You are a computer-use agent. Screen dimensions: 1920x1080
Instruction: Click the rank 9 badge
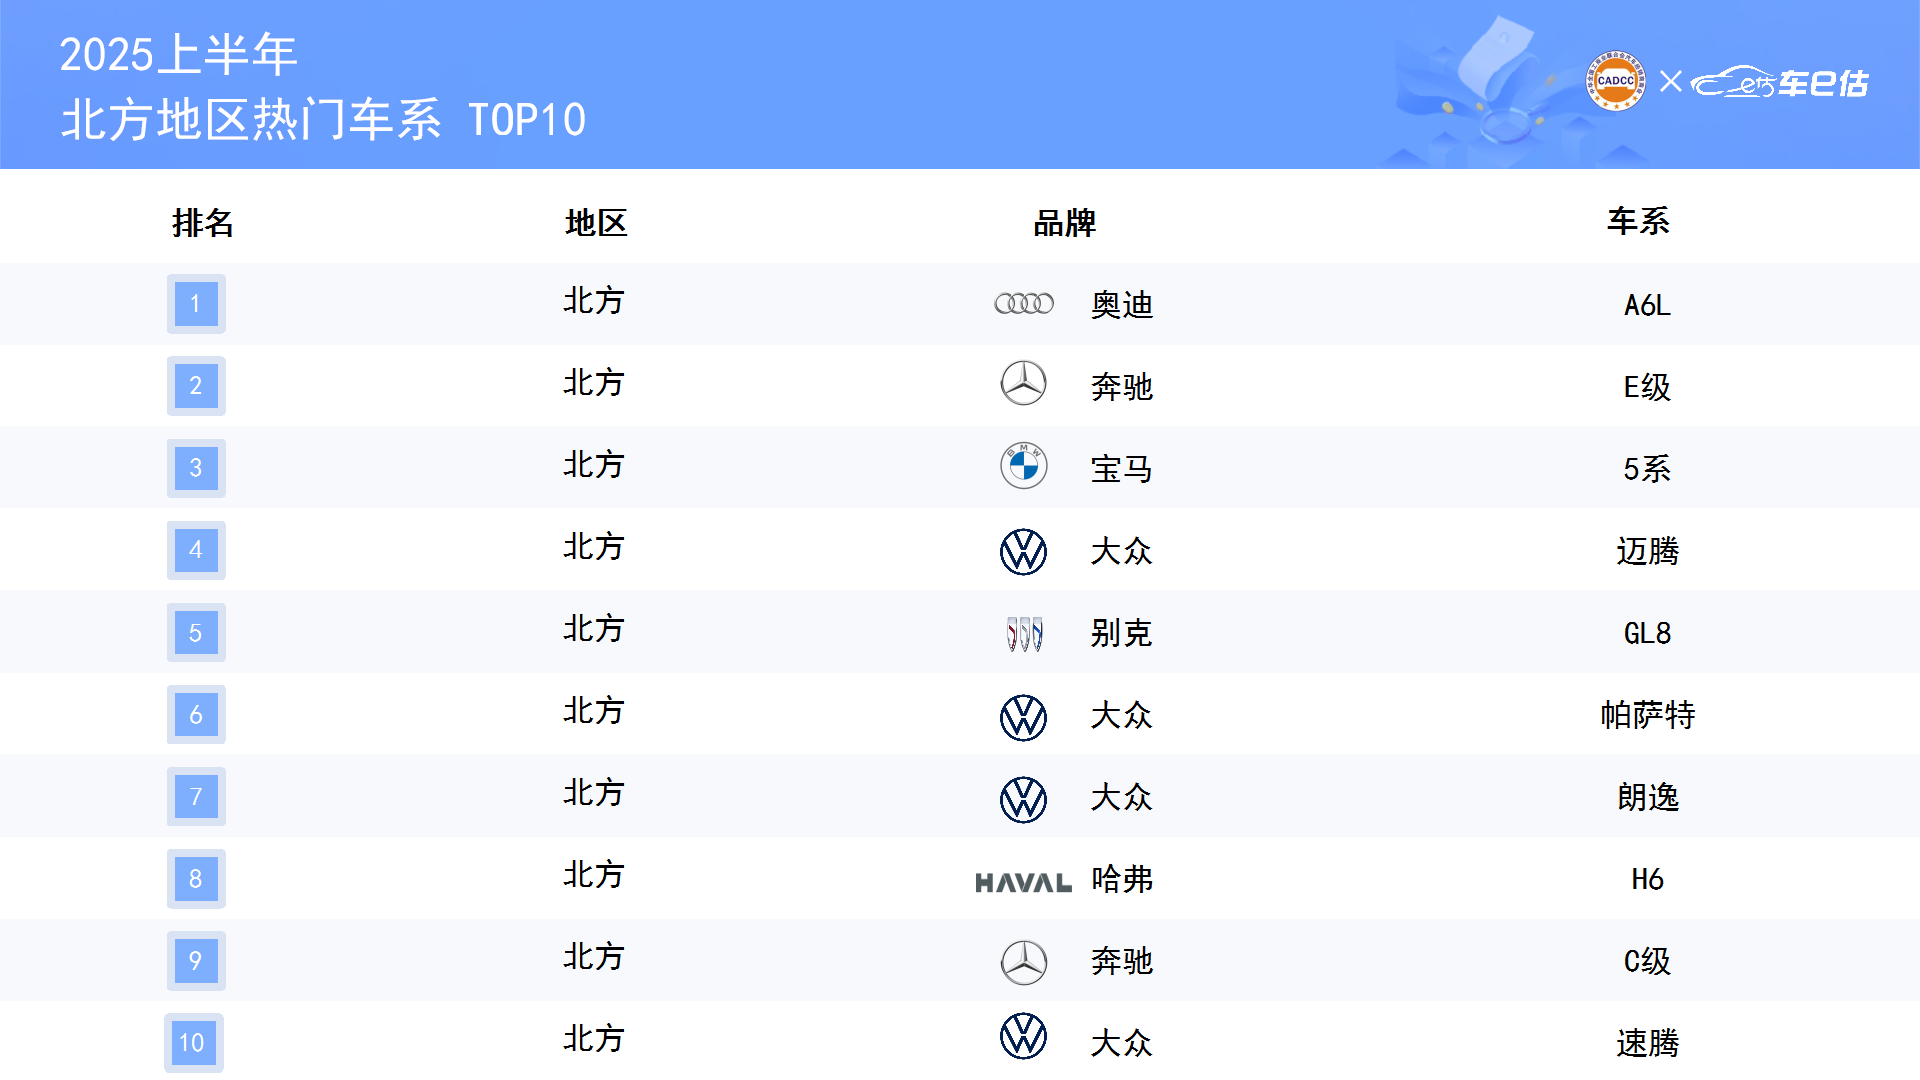coord(196,960)
